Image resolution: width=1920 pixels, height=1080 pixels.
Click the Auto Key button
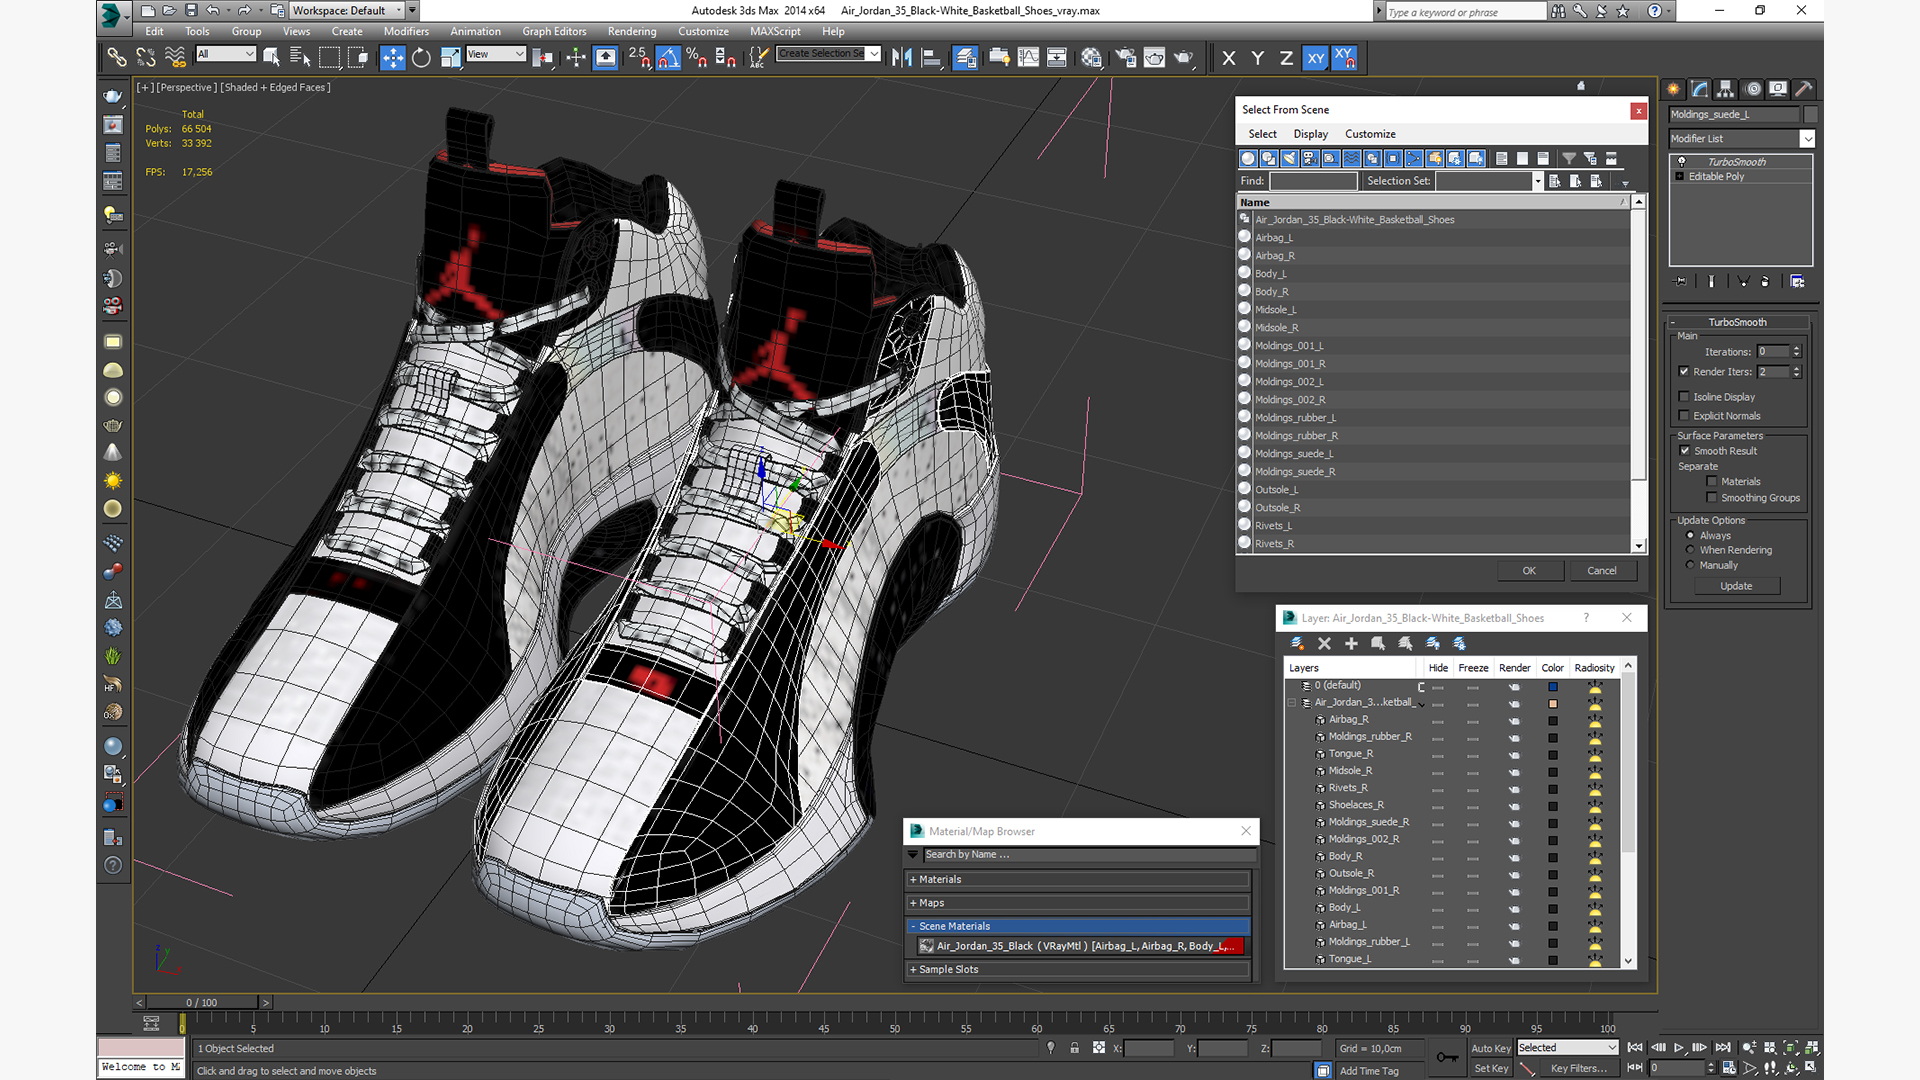coord(1490,1049)
